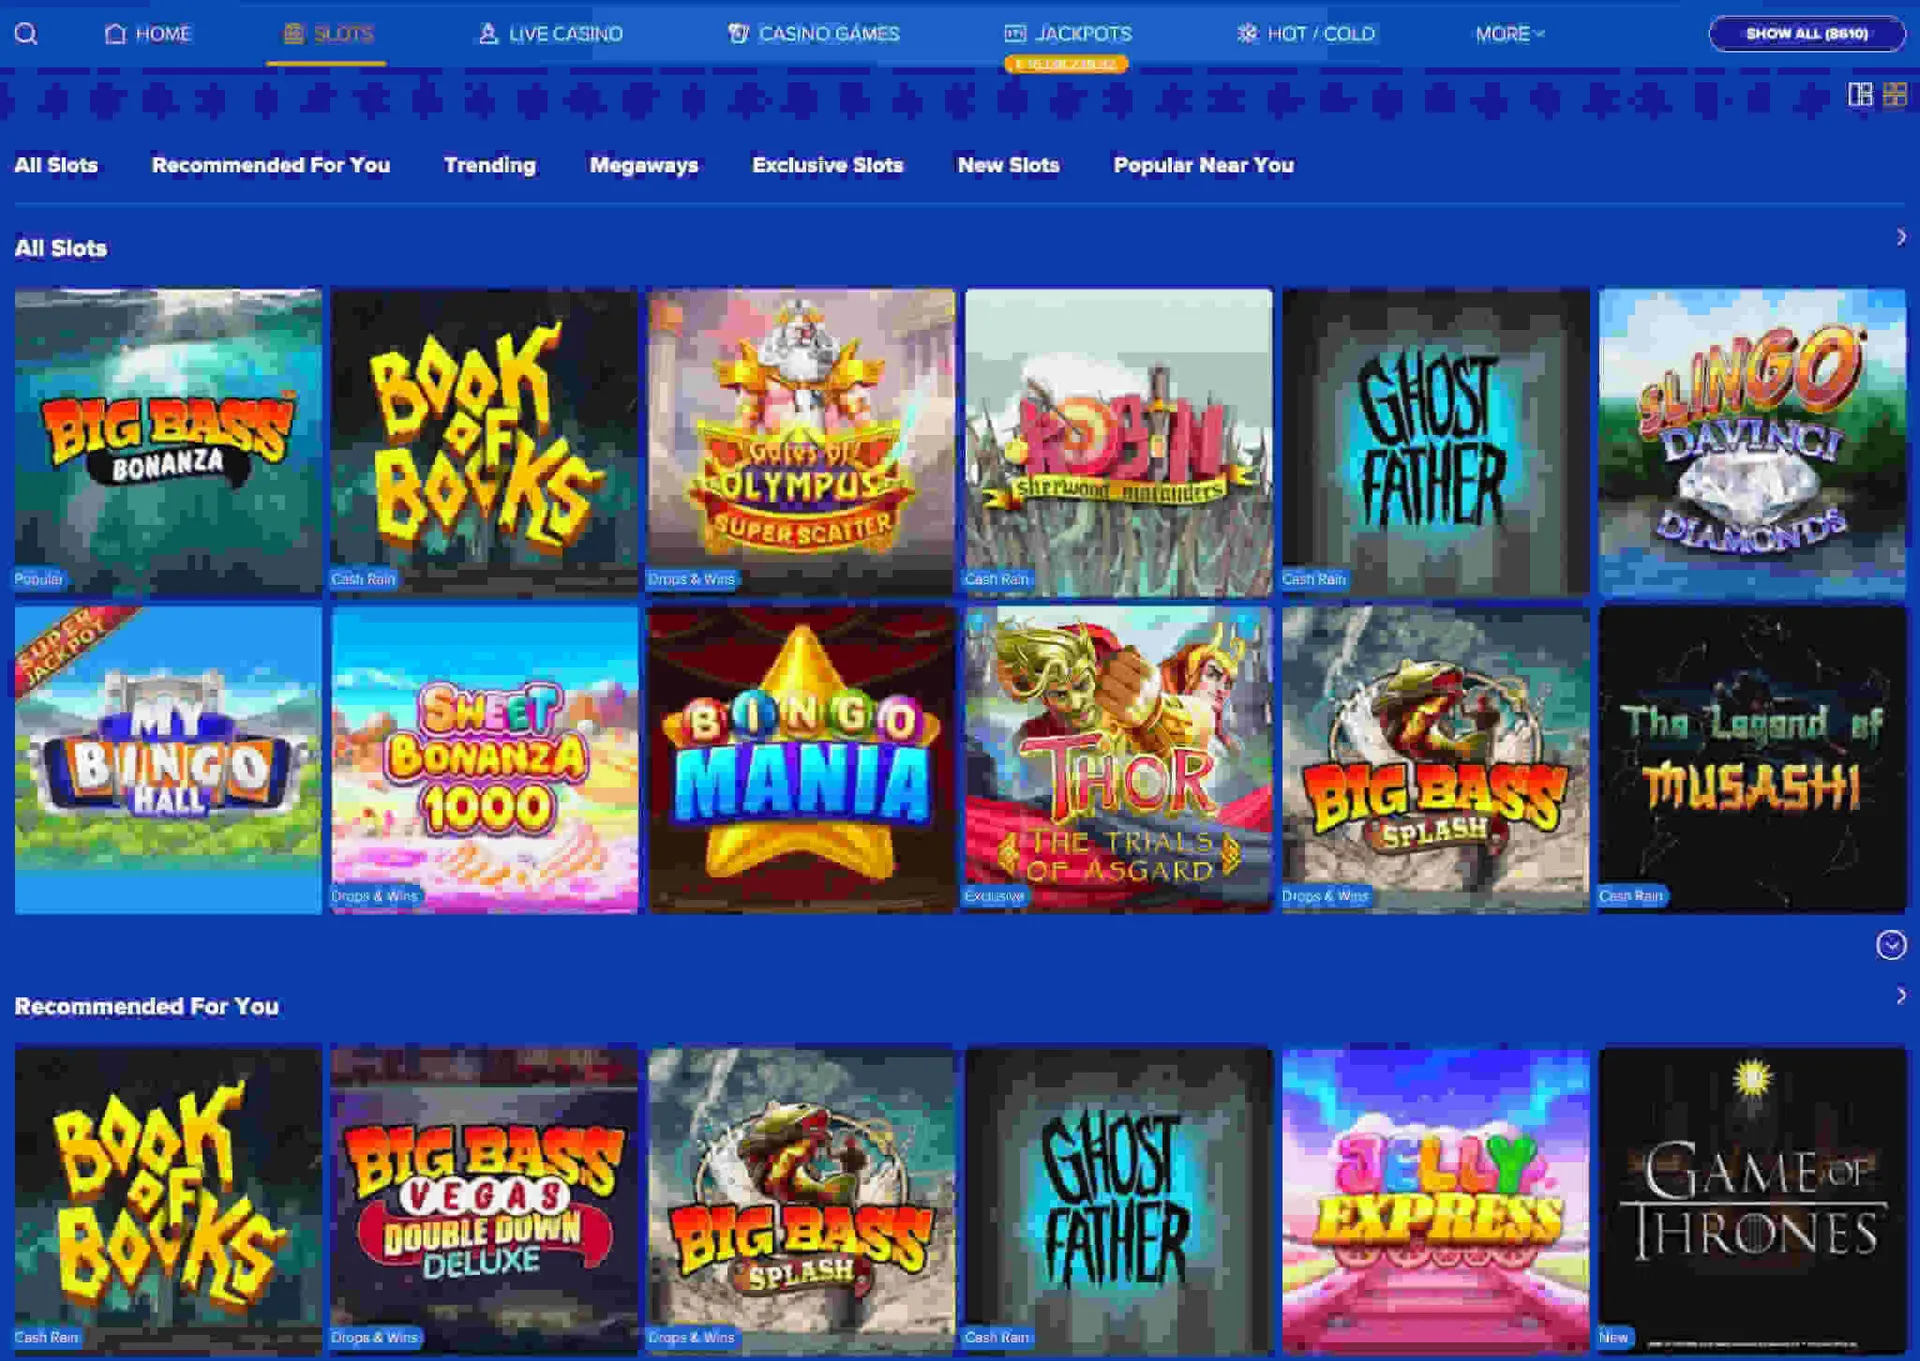The width and height of the screenshot is (1920, 1361).
Task: Expand more All Slots with circle chevron
Action: pos(1890,945)
